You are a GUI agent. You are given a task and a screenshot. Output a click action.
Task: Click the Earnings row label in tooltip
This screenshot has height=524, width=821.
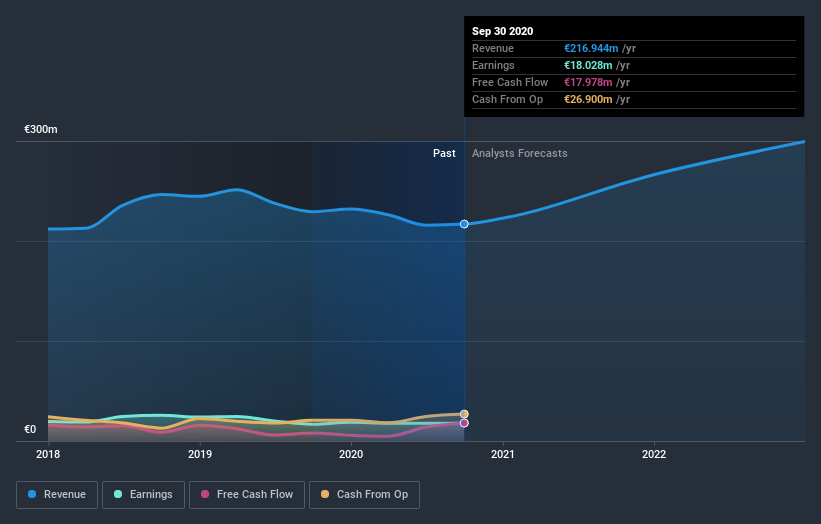coord(493,65)
